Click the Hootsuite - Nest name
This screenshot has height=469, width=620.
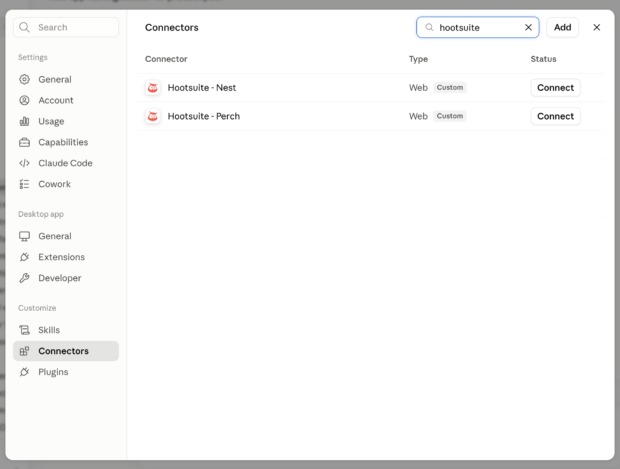point(202,88)
